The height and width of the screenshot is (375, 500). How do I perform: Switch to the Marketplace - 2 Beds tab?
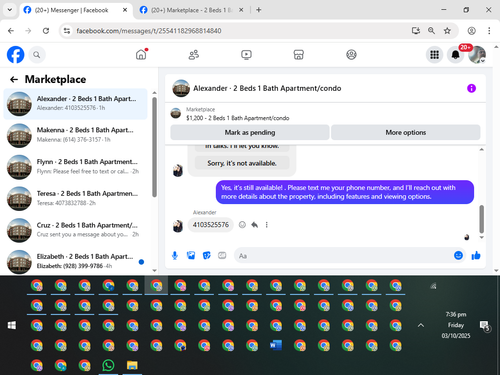click(191, 10)
